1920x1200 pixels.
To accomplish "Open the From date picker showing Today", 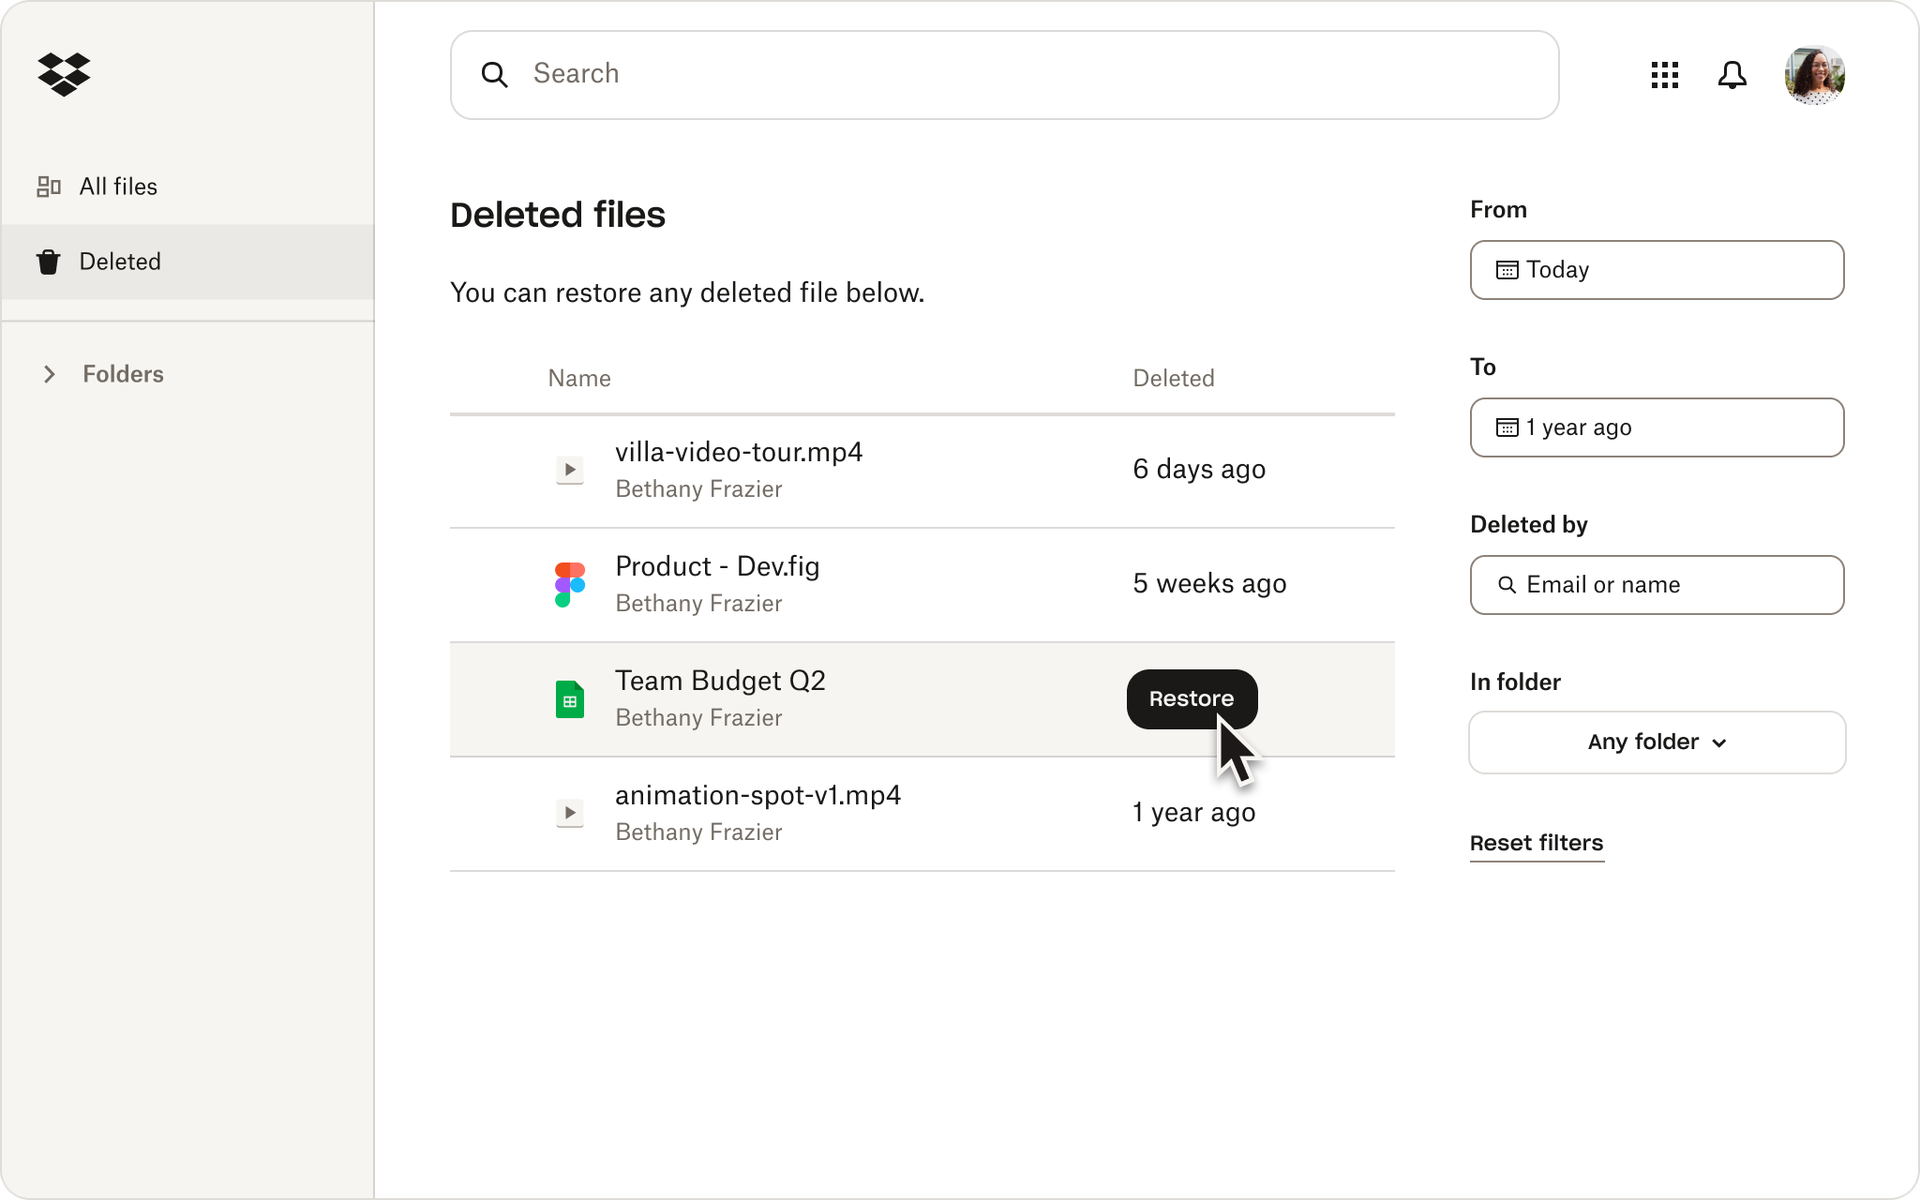I will pos(1656,270).
